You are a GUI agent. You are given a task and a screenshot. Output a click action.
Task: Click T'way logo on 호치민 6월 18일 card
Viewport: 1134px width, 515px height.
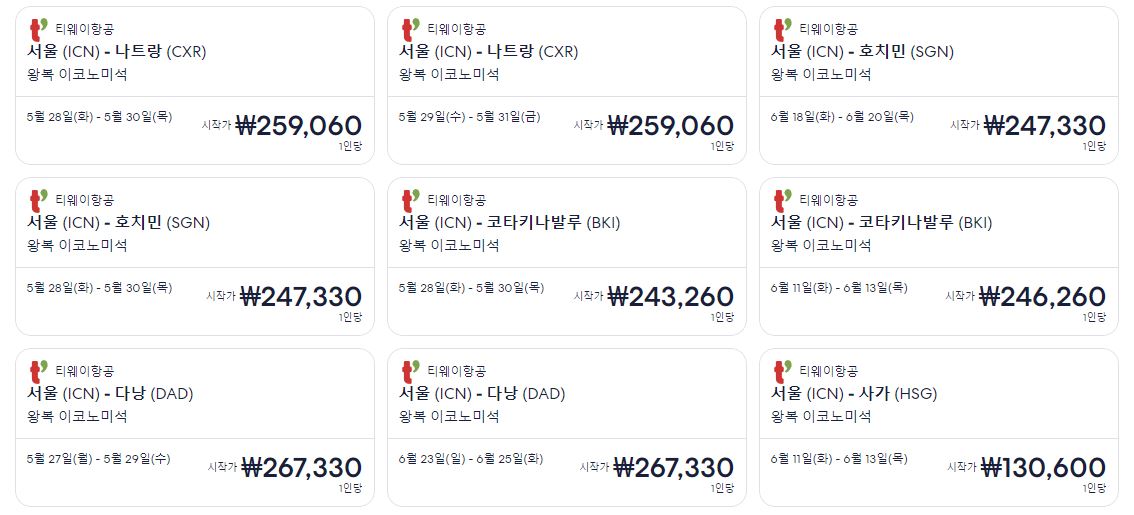coord(783,30)
